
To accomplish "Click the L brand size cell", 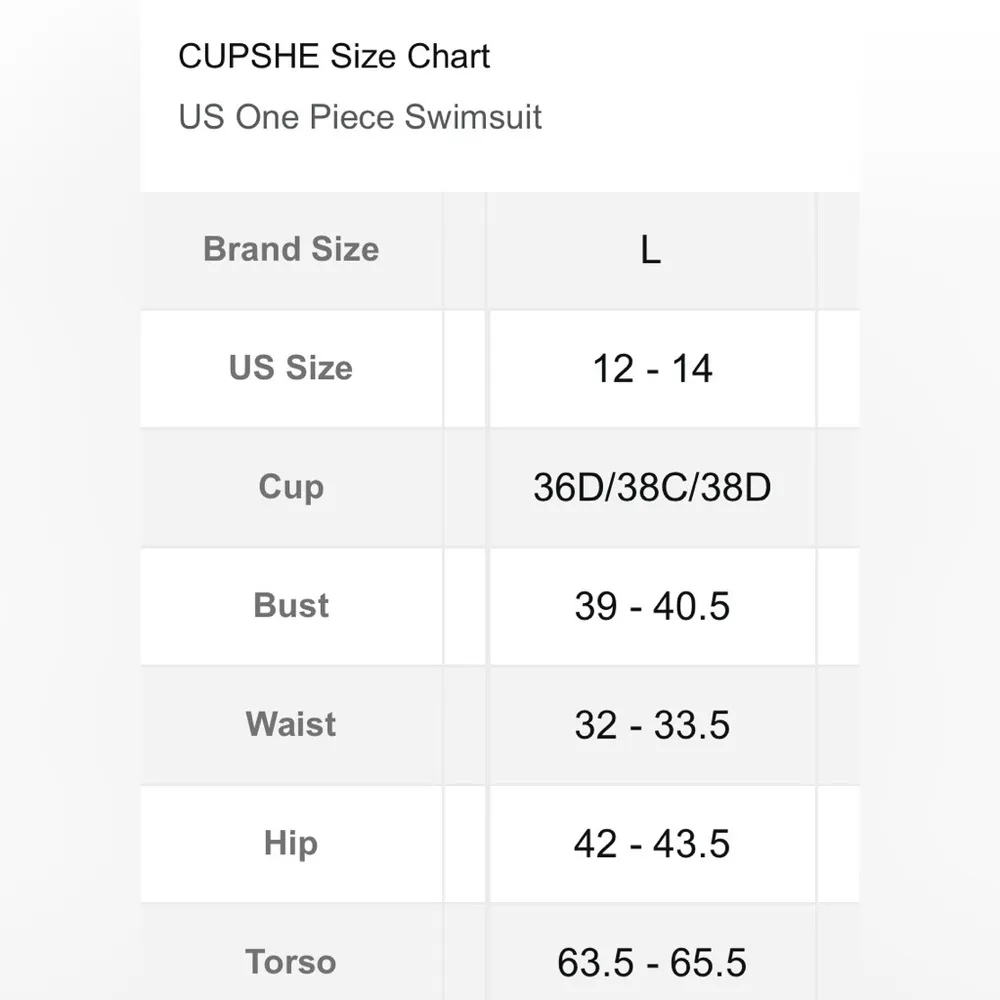I will click(x=651, y=249).
